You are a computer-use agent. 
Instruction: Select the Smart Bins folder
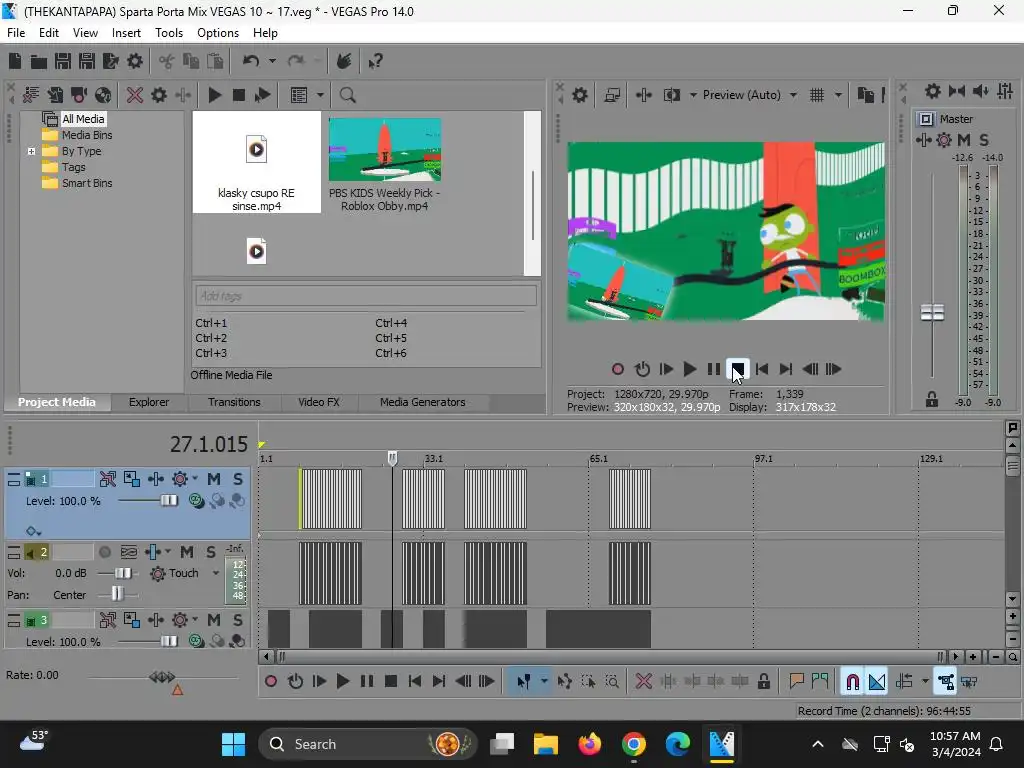[x=87, y=184]
